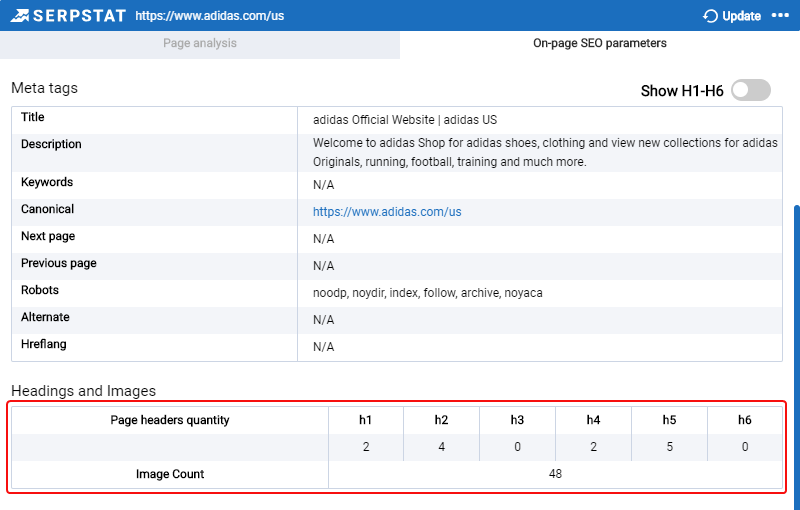The image size is (800, 510).
Task: Click the Next page row label
Action: [x=48, y=236]
